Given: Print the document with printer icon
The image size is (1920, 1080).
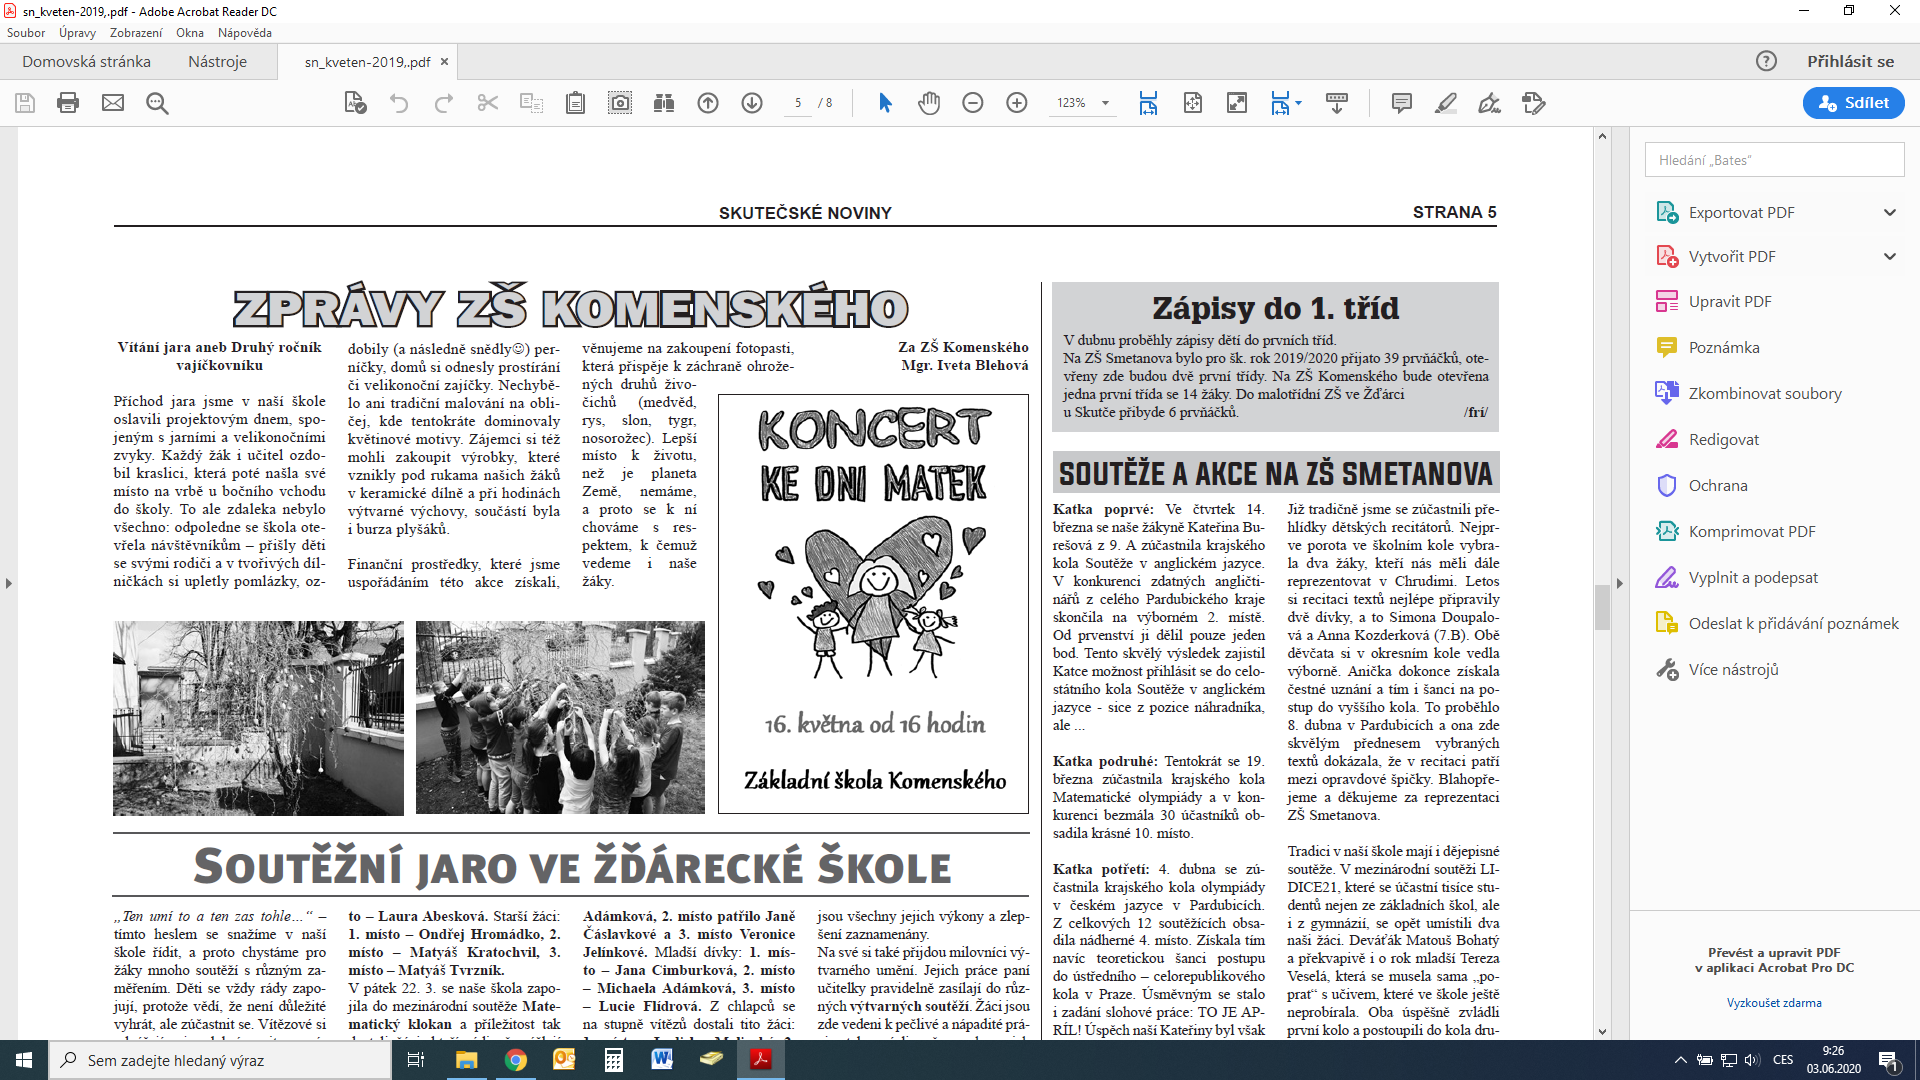Looking at the screenshot, I should 68,103.
